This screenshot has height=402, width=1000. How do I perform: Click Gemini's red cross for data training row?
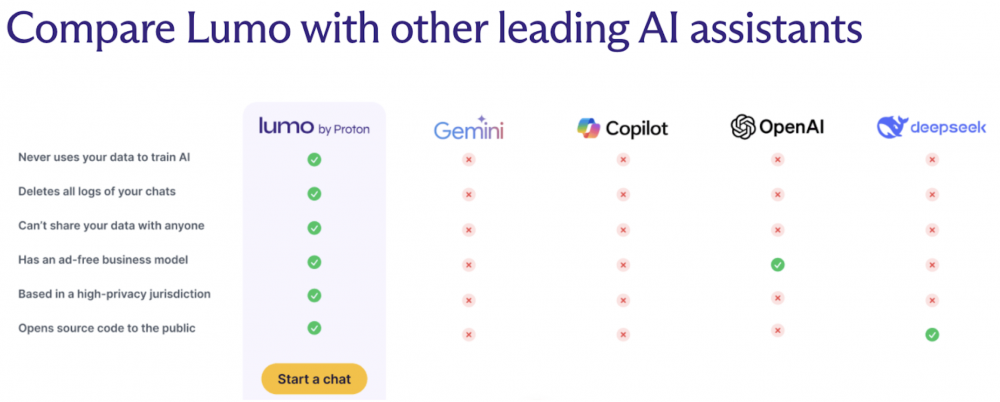(469, 160)
